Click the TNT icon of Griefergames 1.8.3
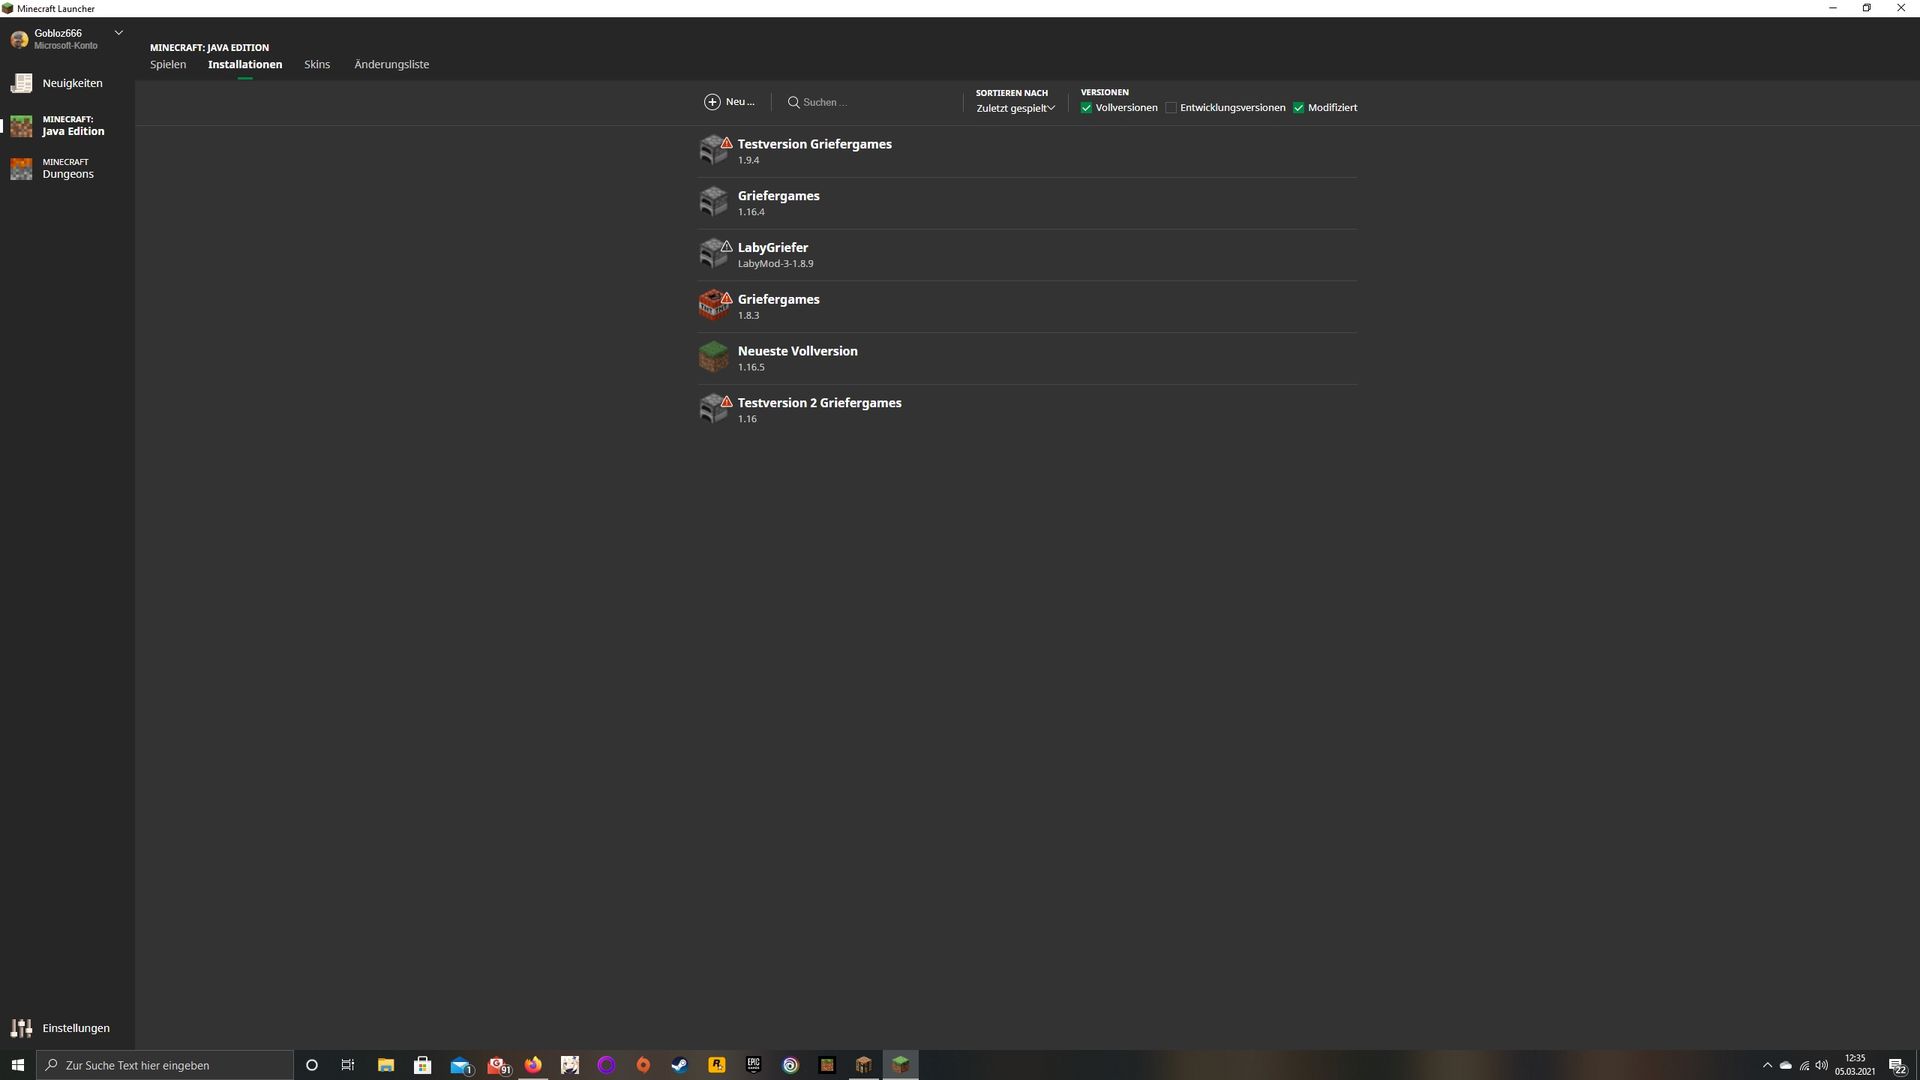 tap(714, 305)
